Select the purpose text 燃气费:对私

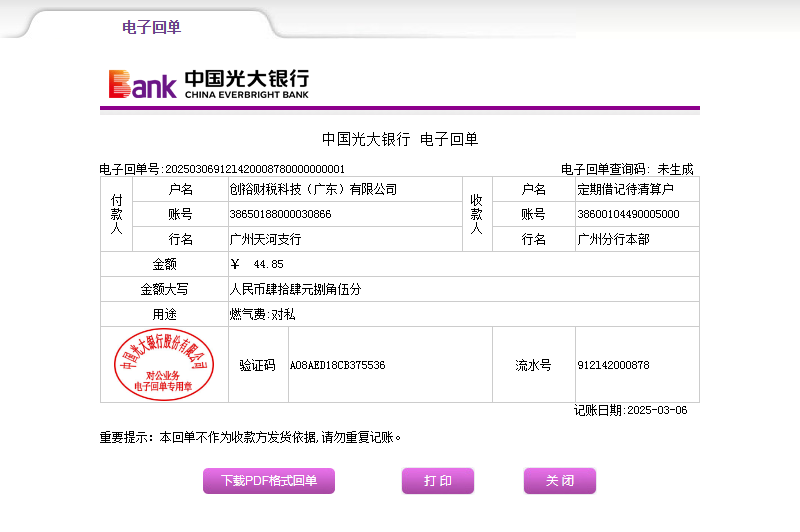click(262, 314)
